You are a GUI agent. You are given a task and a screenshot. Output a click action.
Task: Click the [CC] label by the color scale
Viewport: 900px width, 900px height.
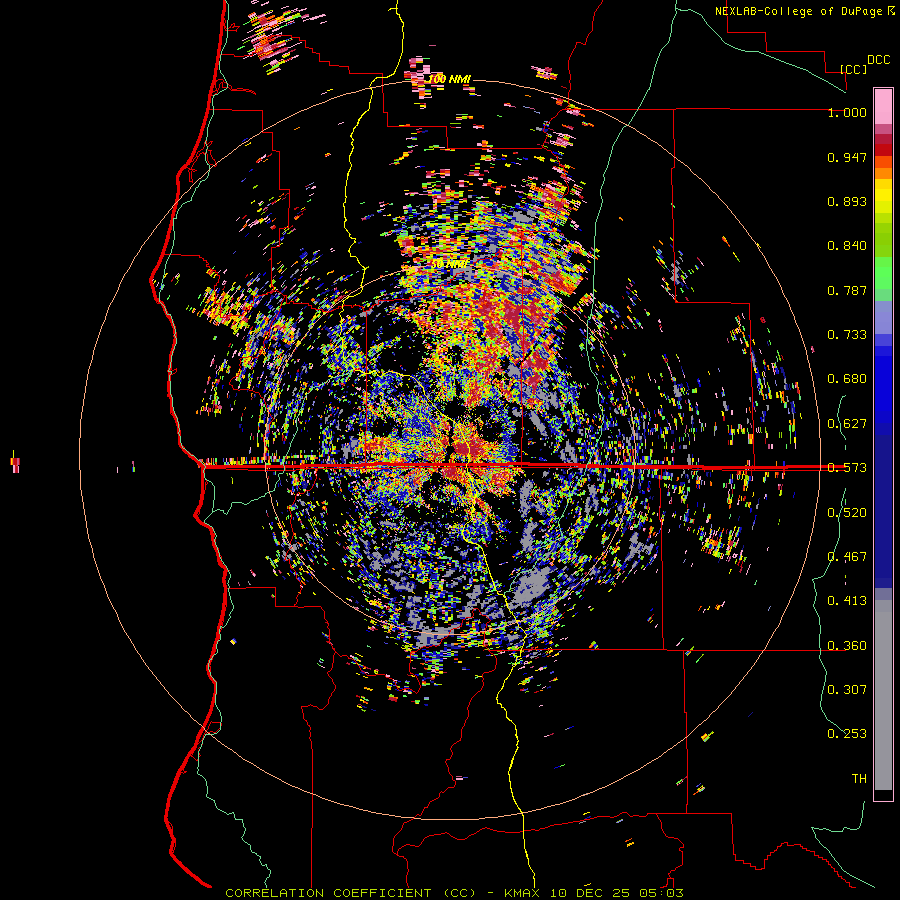[853, 69]
